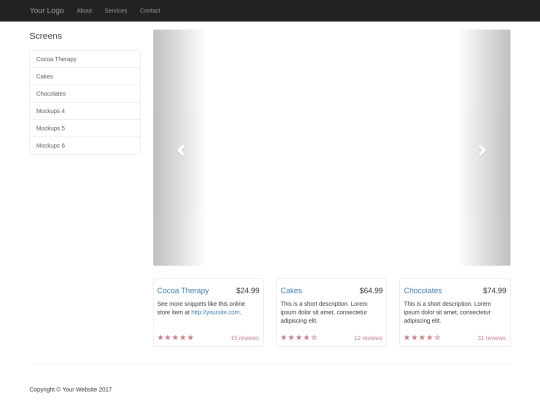Choose Mockups 4 in sidebar list
This screenshot has height=405, width=540.
85,111
